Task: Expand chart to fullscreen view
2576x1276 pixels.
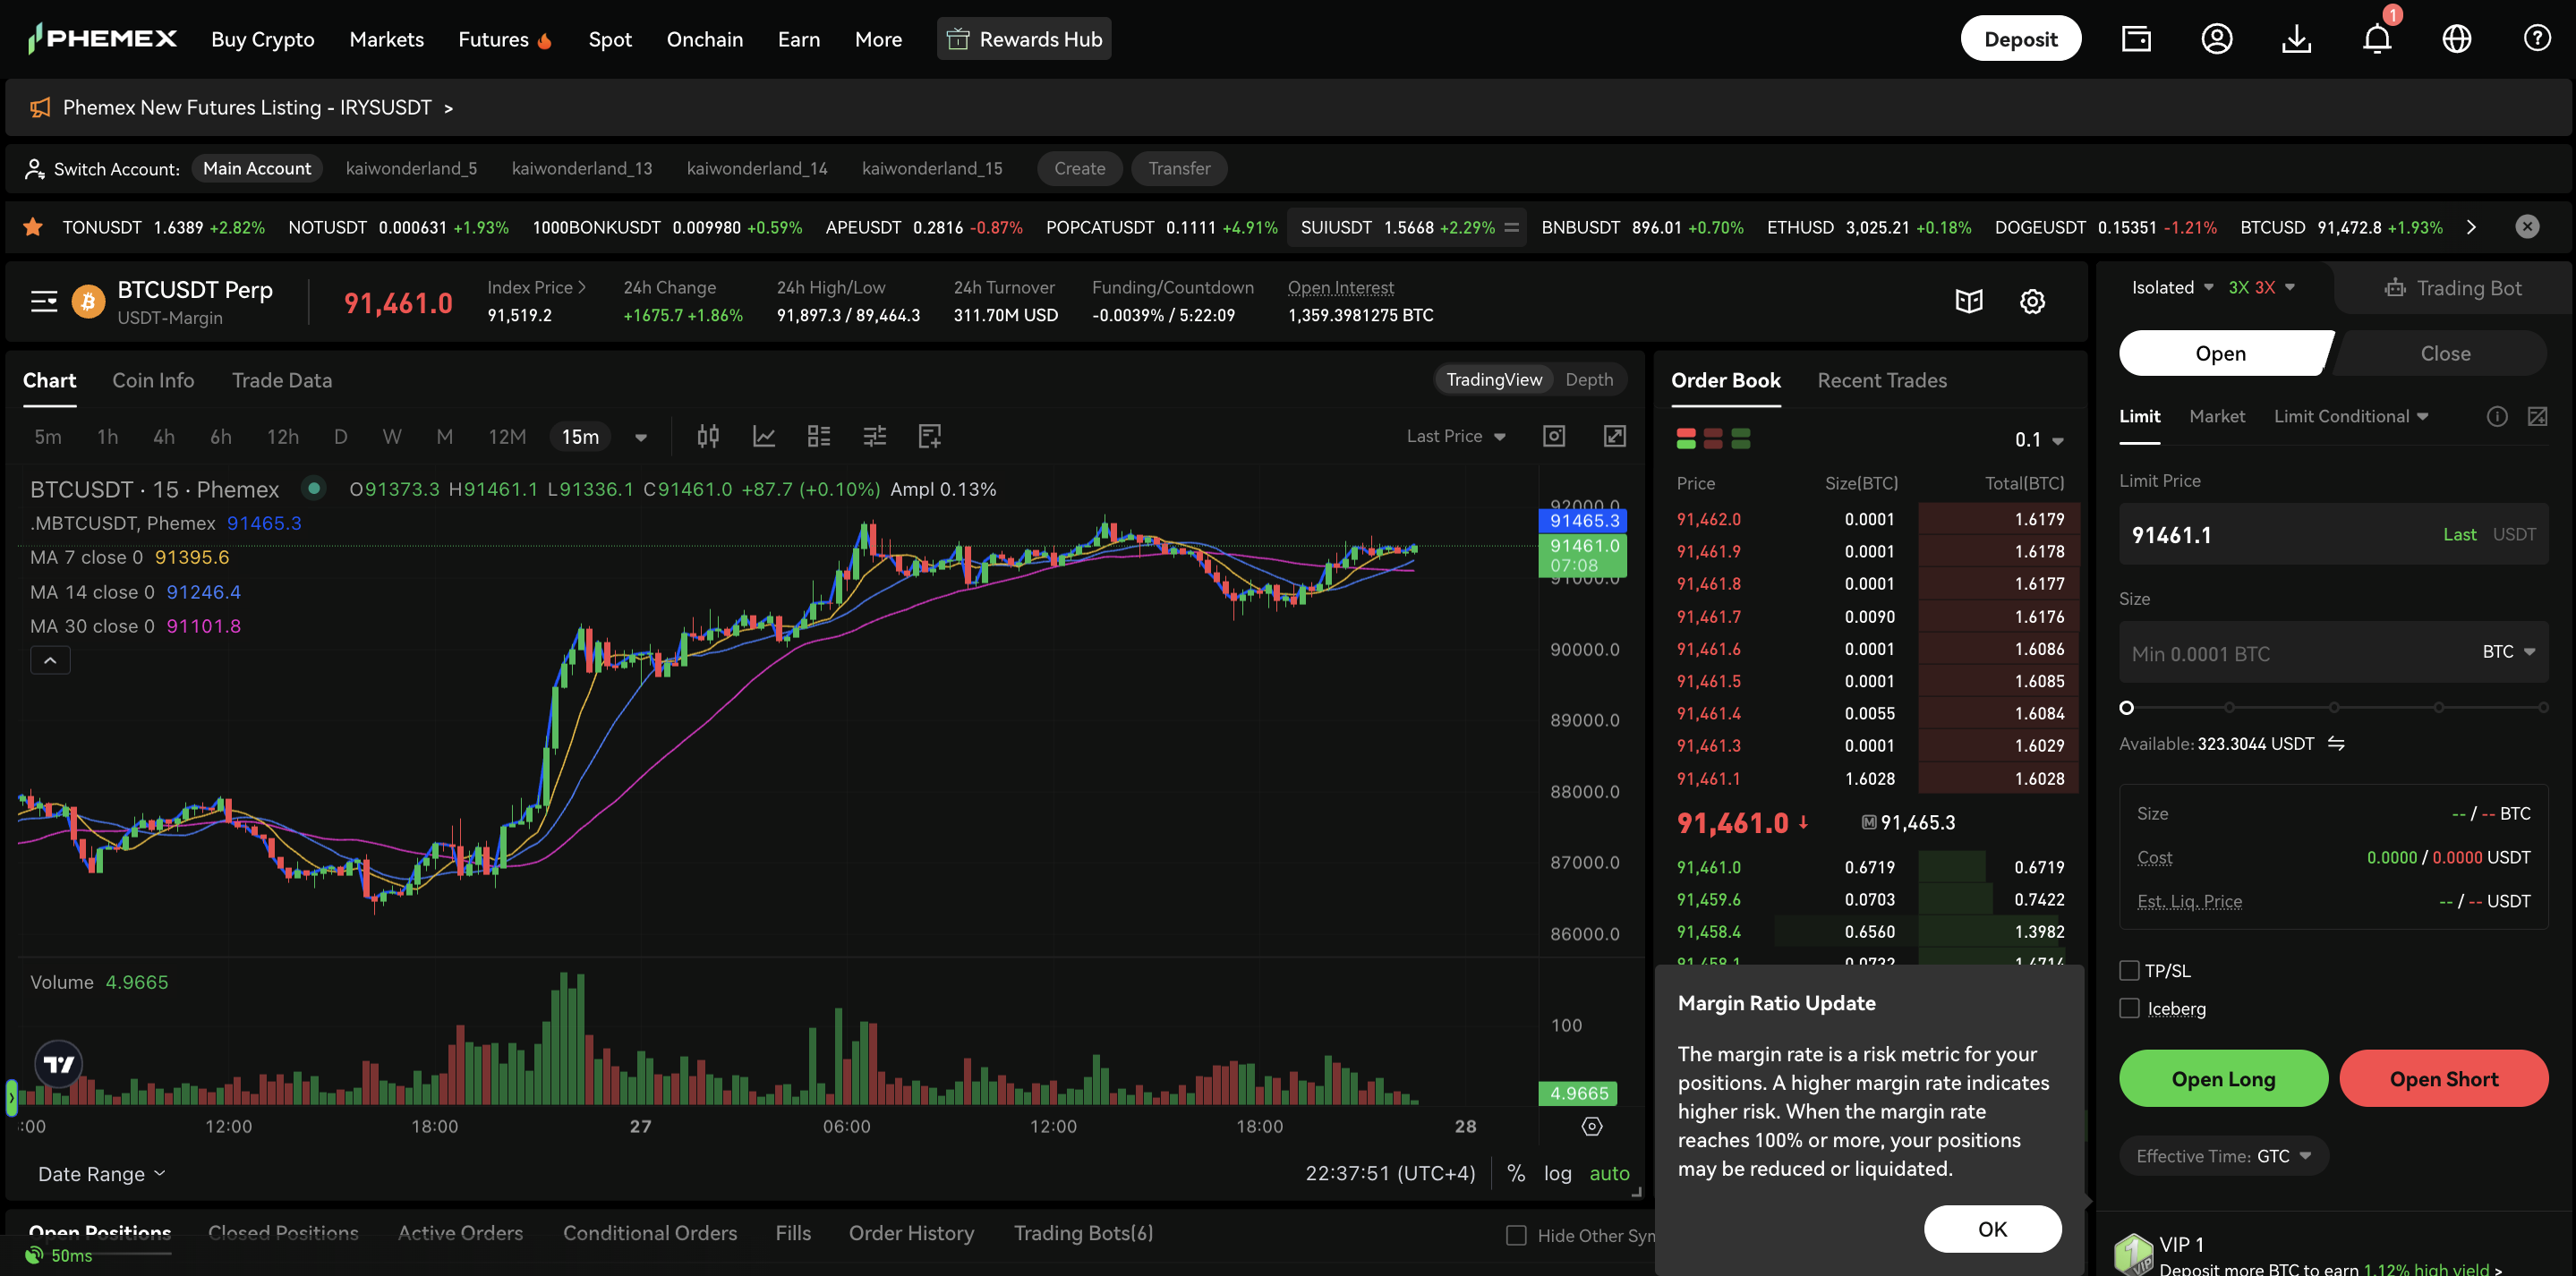Action: click(1615, 436)
